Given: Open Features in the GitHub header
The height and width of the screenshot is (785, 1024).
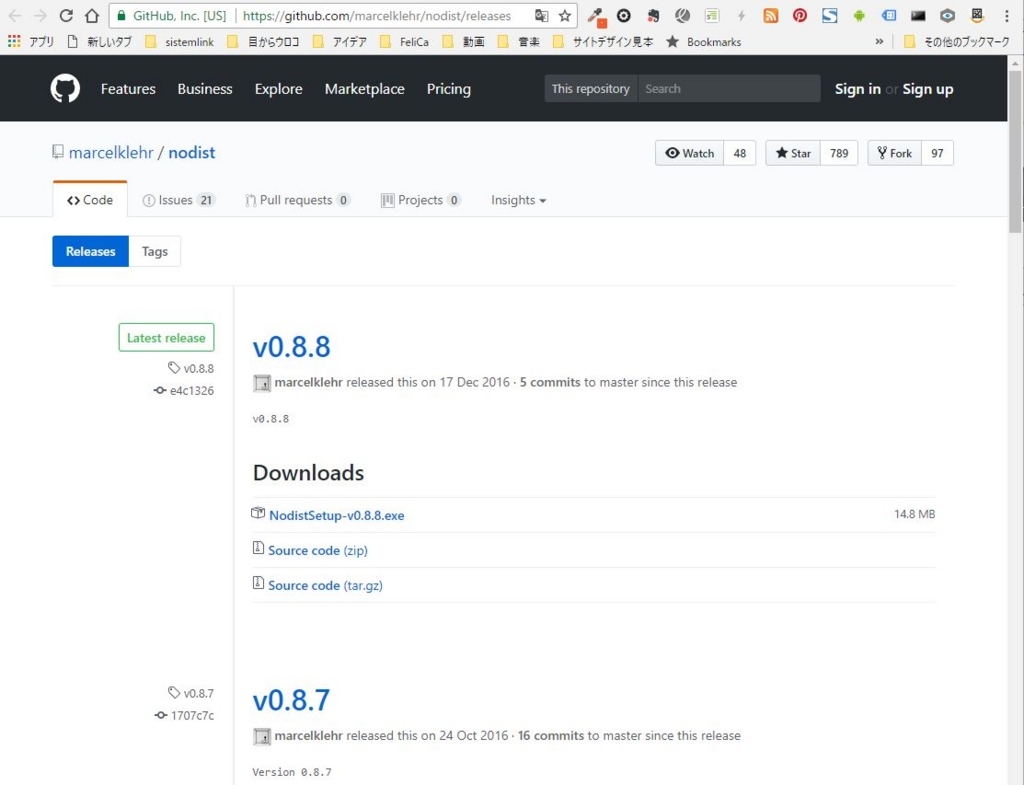Looking at the screenshot, I should (128, 89).
